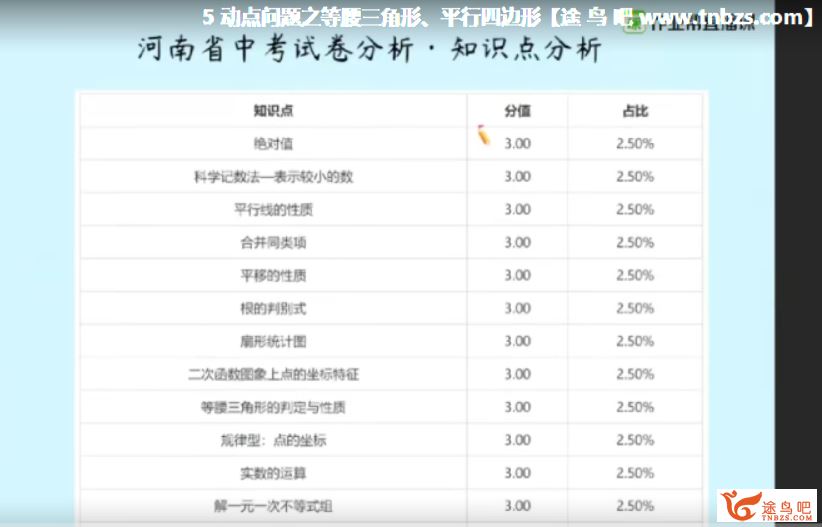The width and height of the screenshot is (822, 527).
Task: Click 3.00 in the 等腰三角形 row
Action: 517,407
